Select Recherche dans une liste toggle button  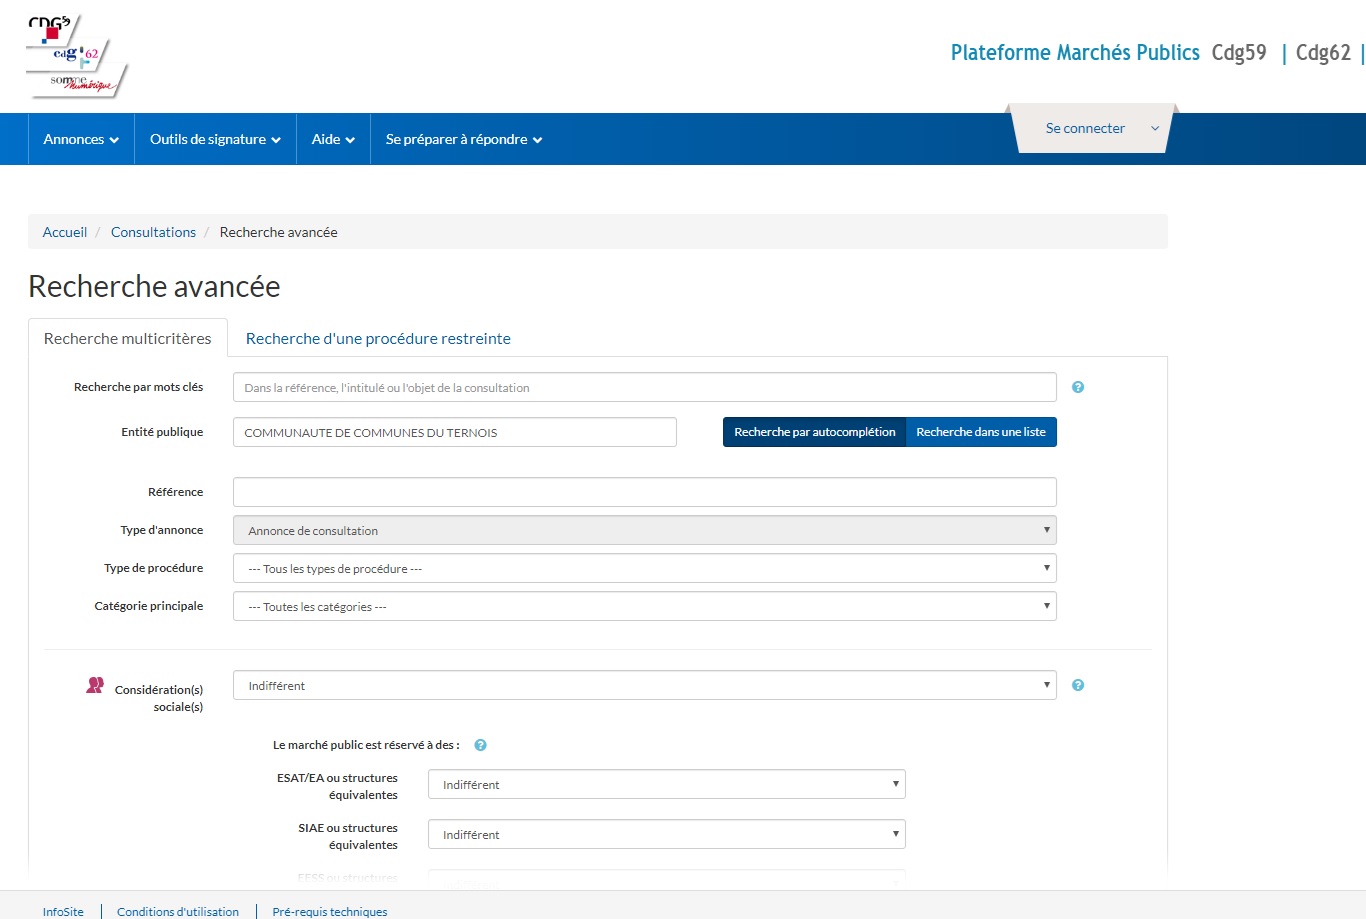(x=980, y=432)
